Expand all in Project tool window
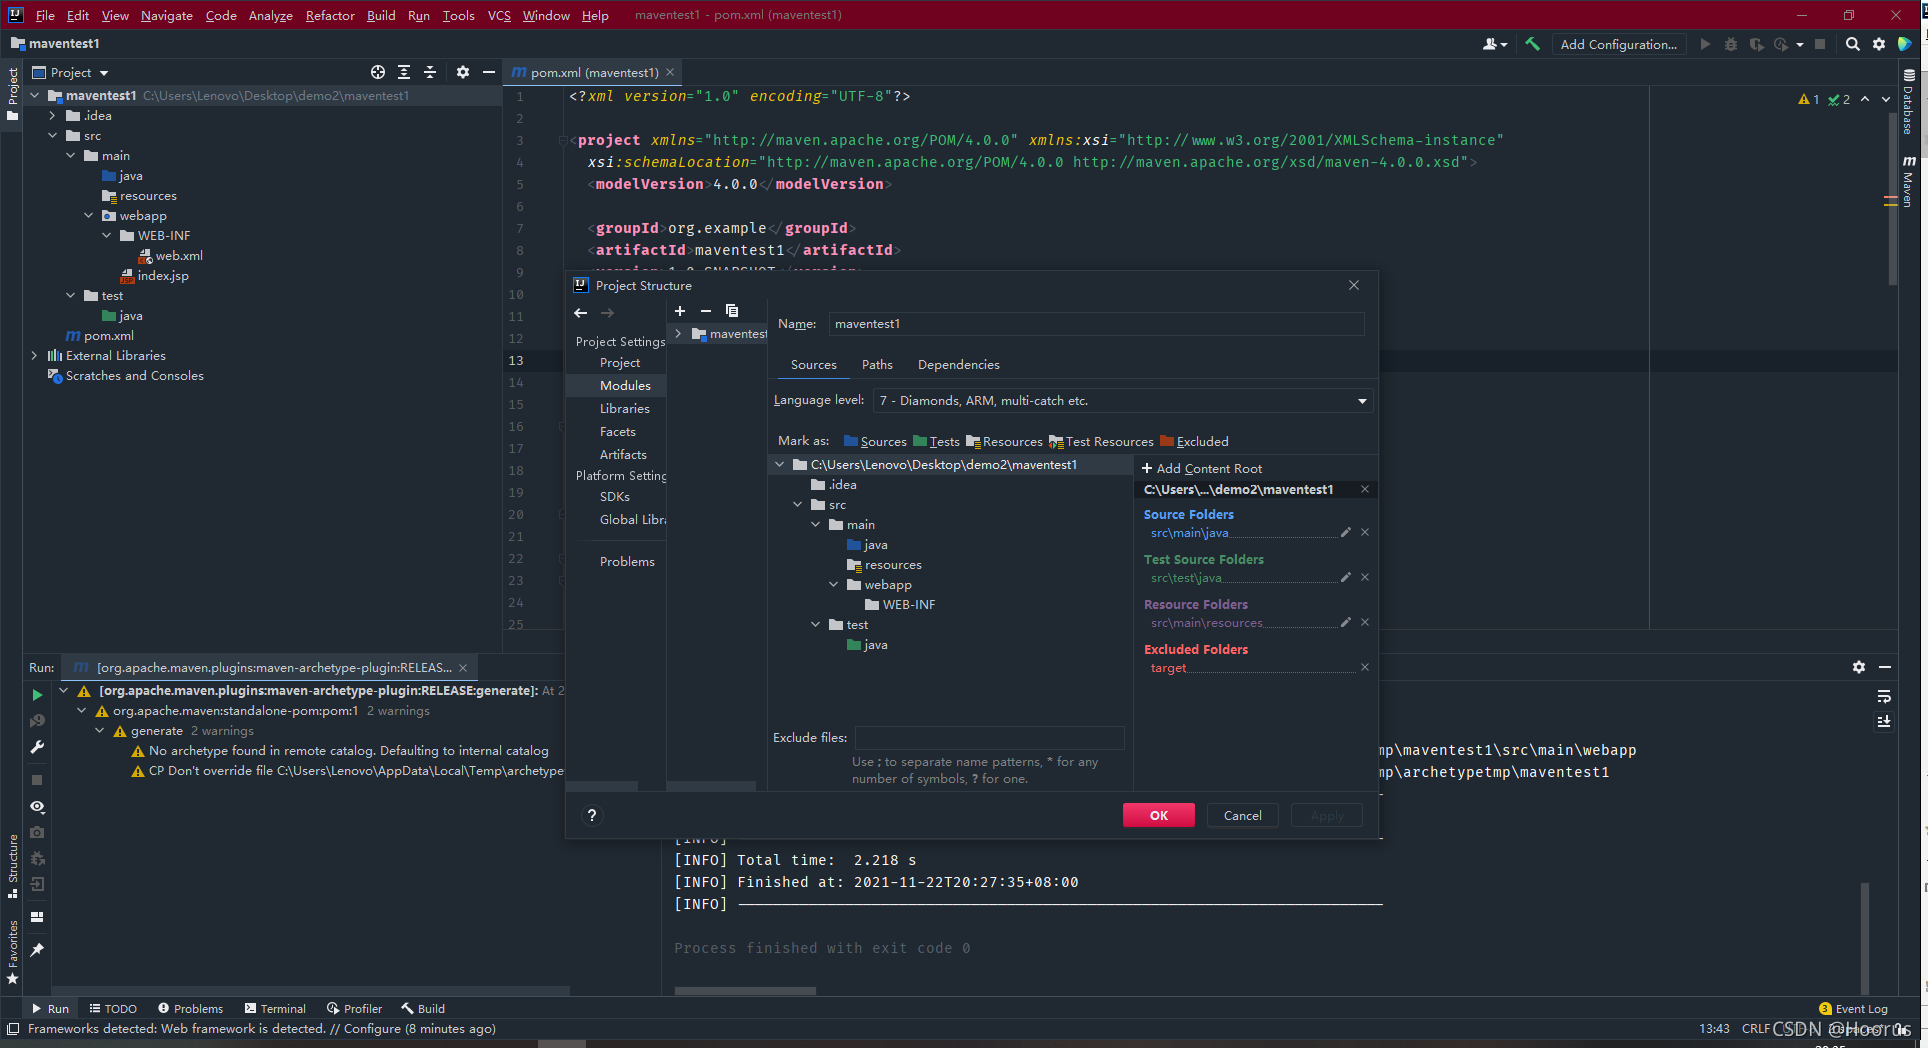Screen dimensions: 1928x1048 (404, 72)
